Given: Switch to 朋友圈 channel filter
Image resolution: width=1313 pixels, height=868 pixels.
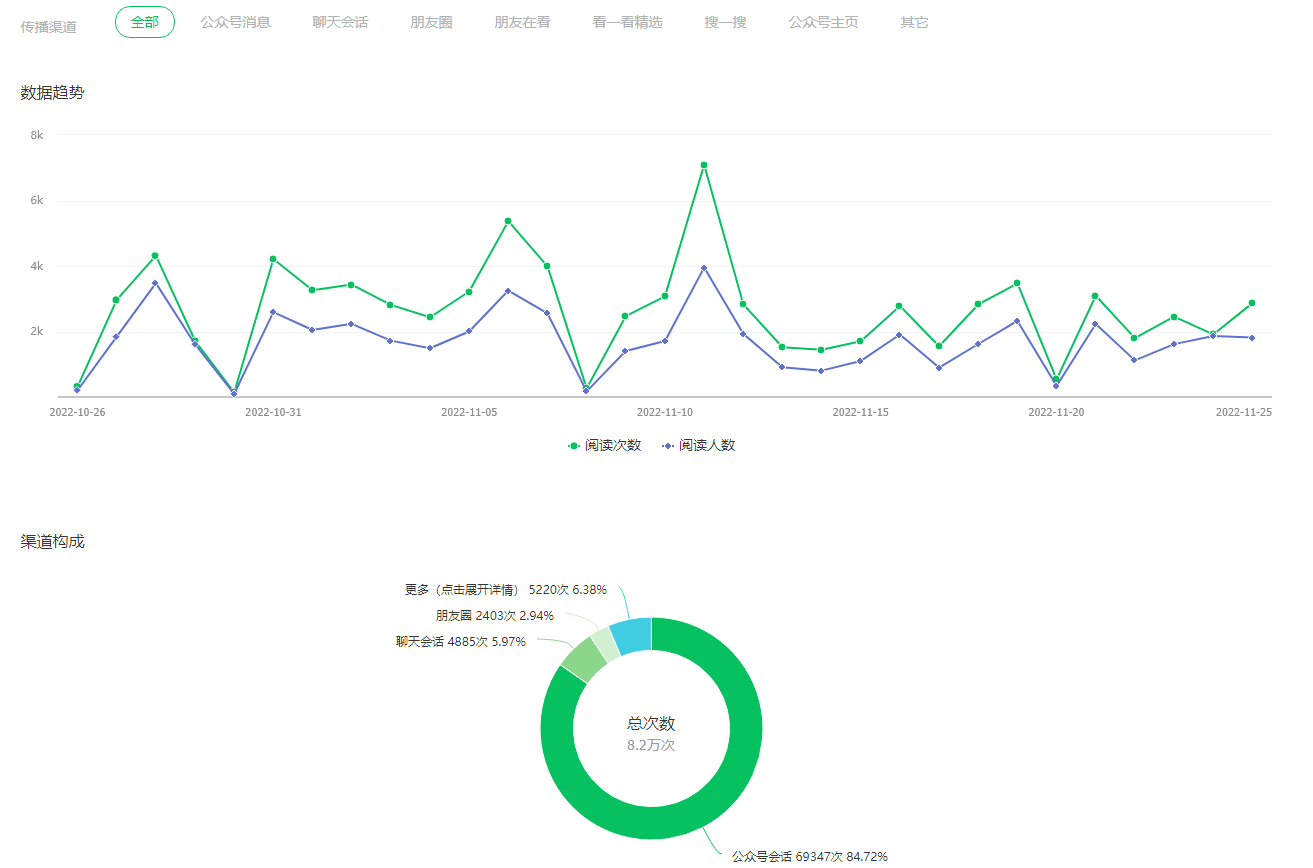Looking at the screenshot, I should 431,22.
